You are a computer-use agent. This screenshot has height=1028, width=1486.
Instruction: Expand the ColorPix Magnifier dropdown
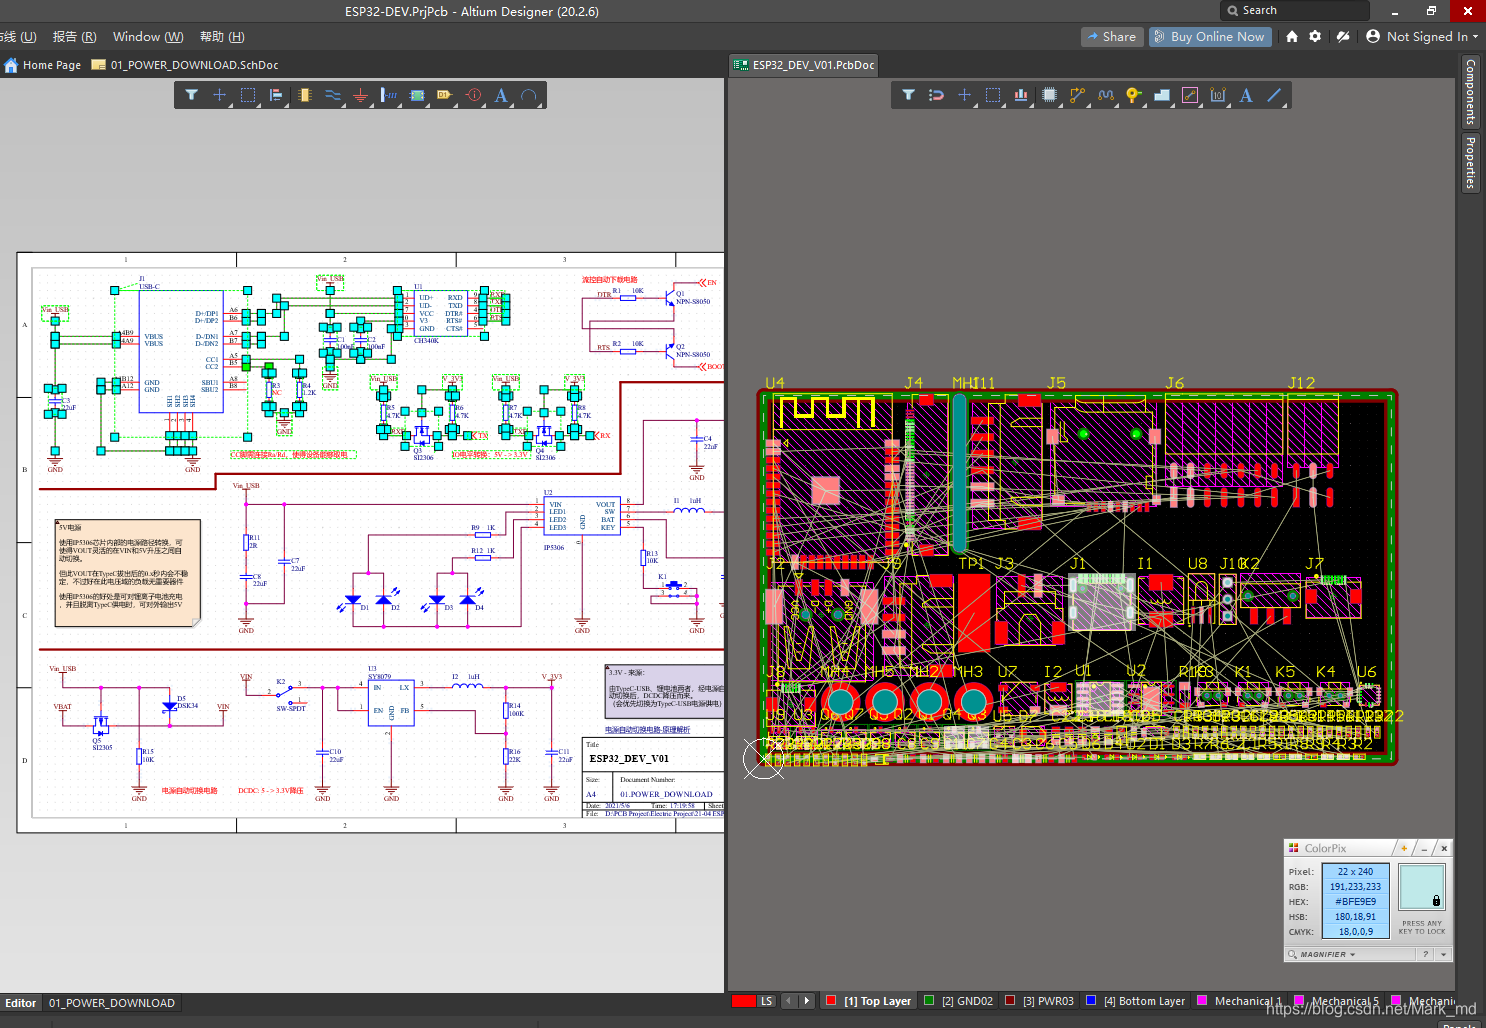pos(1327,954)
